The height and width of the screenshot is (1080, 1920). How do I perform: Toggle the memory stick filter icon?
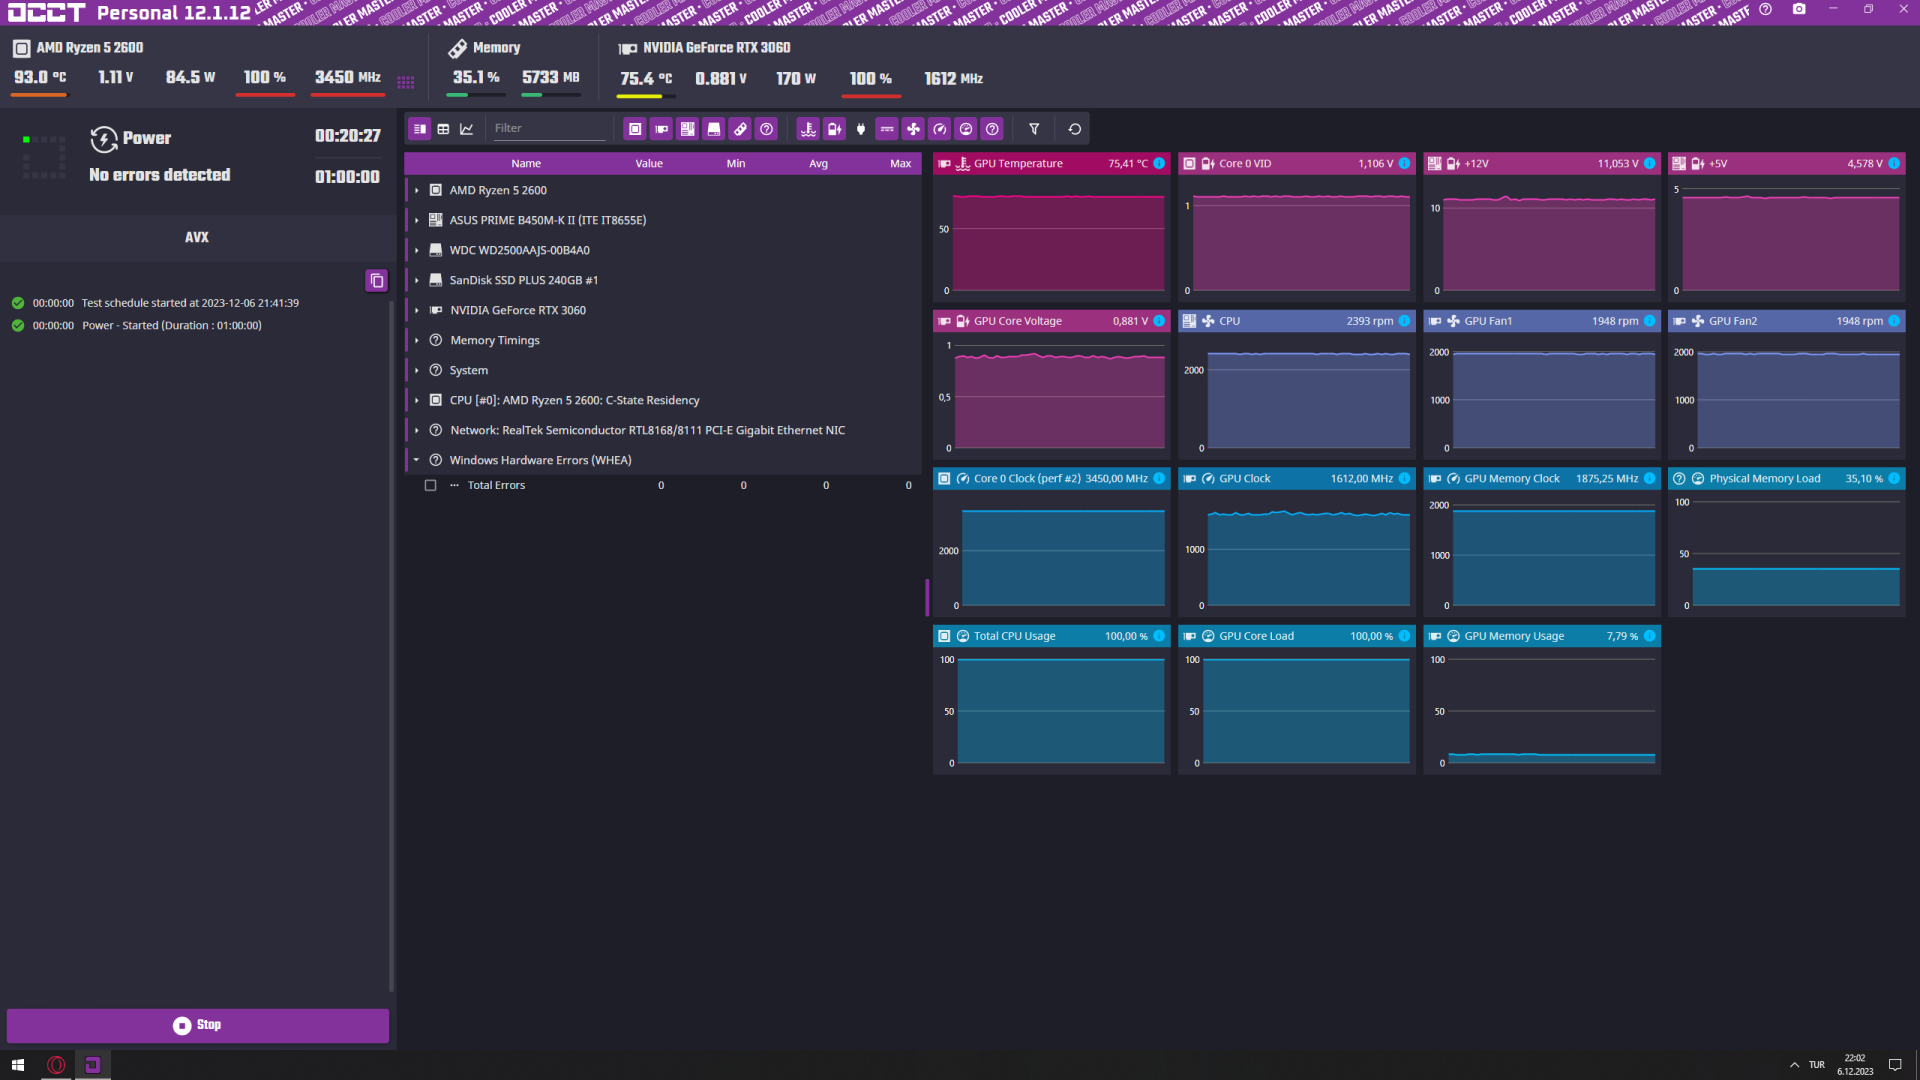740,129
